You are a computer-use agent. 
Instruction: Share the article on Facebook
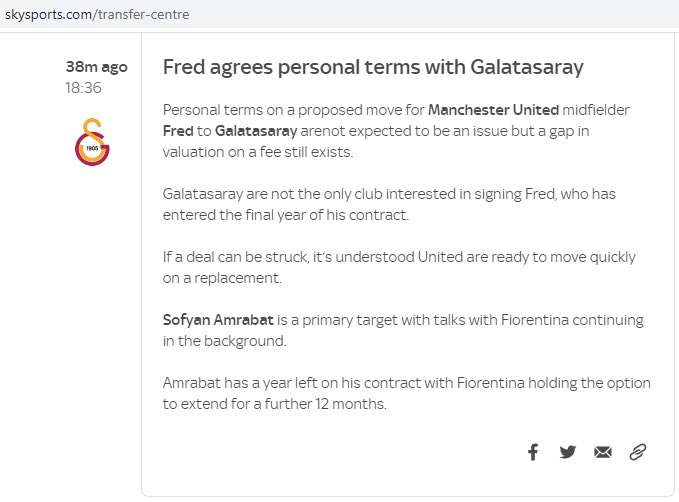pyautogui.click(x=533, y=452)
